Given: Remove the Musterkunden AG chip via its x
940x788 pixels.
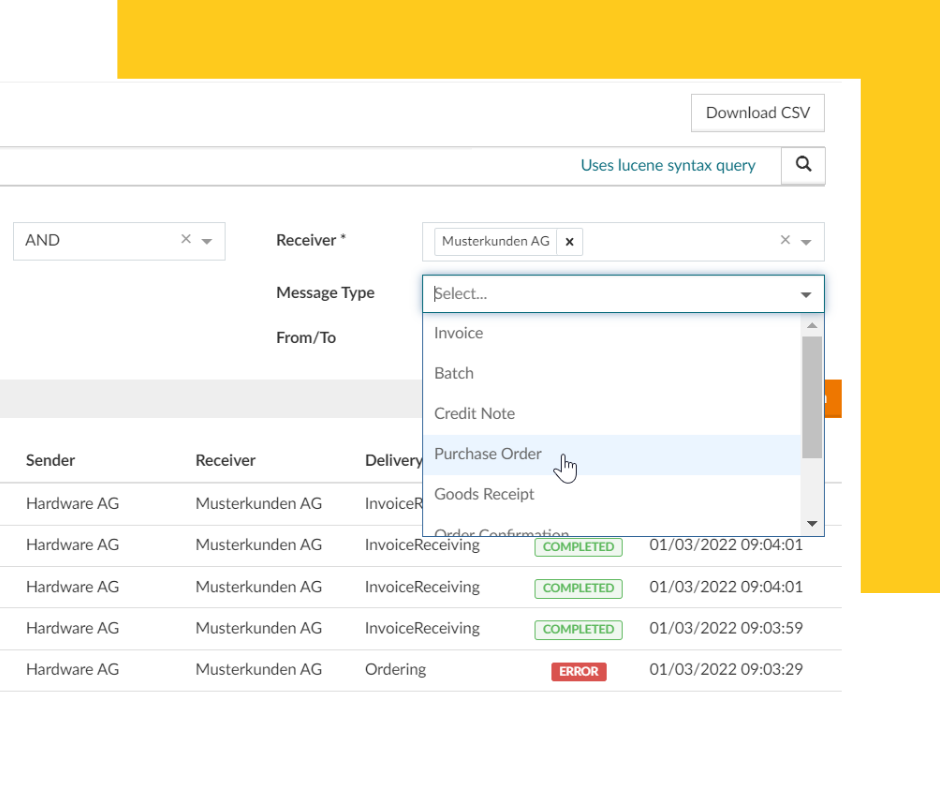Looking at the screenshot, I should point(569,241).
